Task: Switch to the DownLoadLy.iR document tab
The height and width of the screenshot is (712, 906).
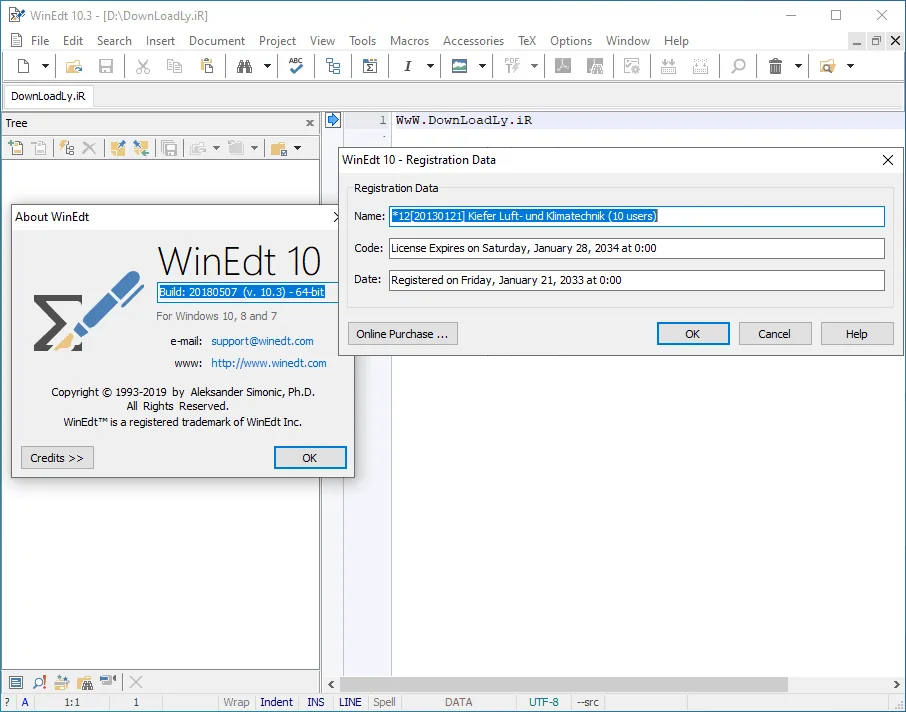Action: [48, 96]
